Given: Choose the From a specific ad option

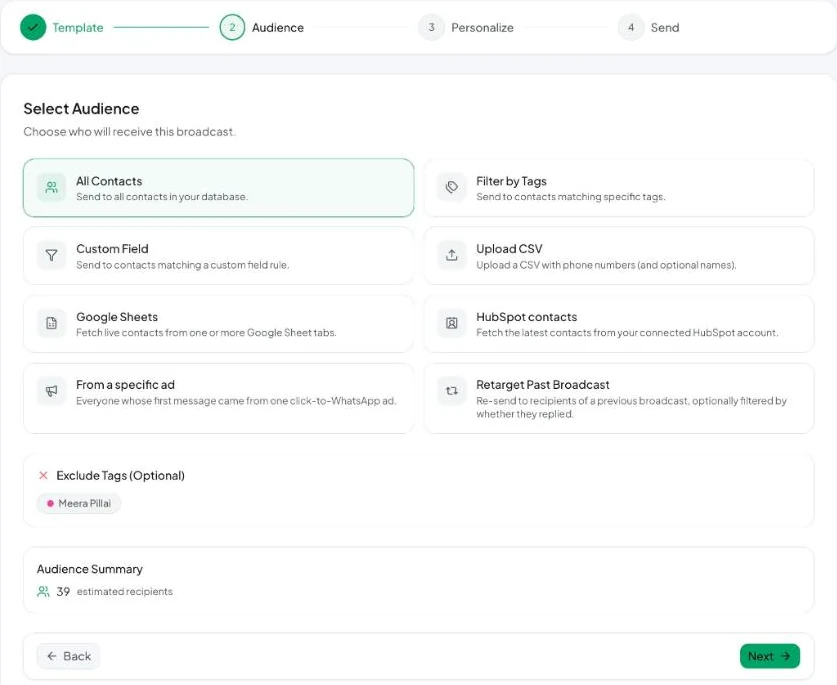Looking at the screenshot, I should coord(218,398).
